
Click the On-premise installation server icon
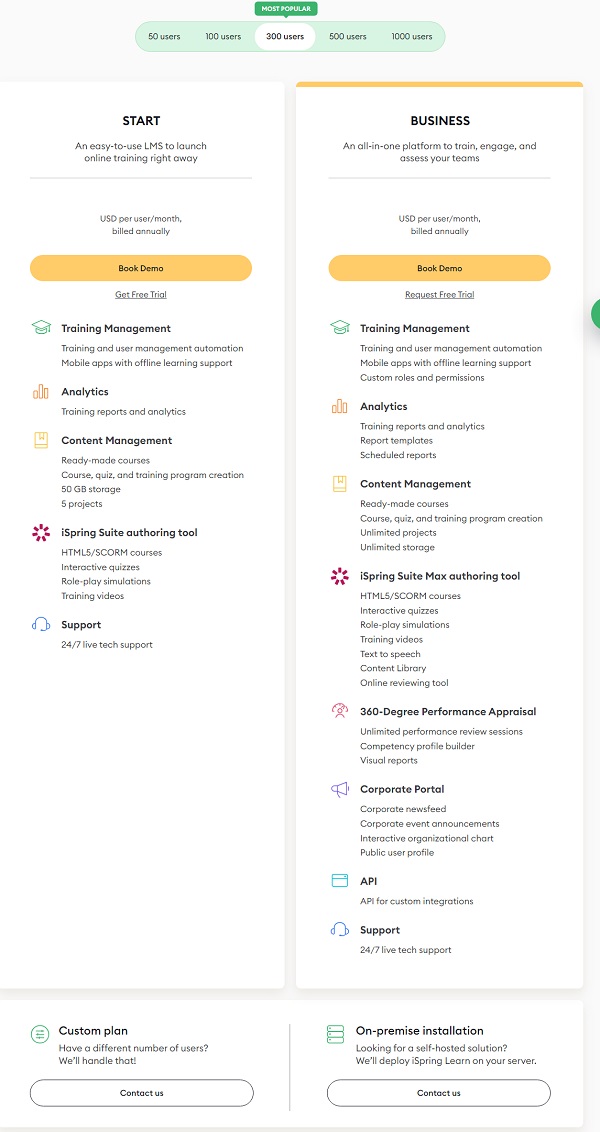[336, 1034]
